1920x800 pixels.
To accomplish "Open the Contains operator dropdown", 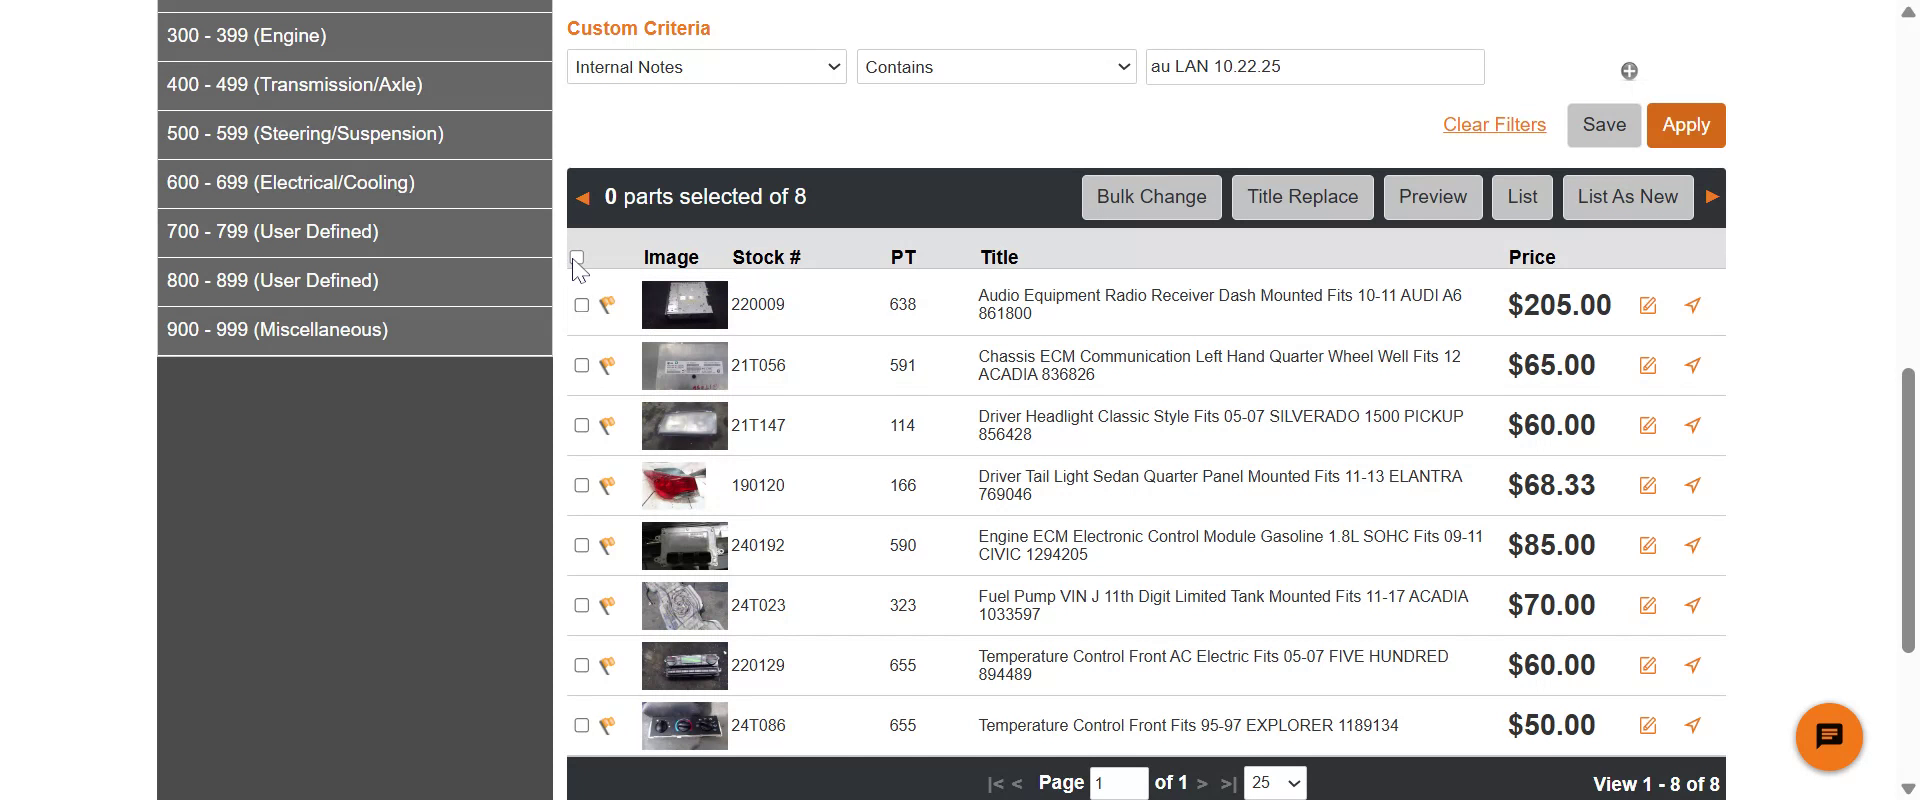I will [997, 67].
